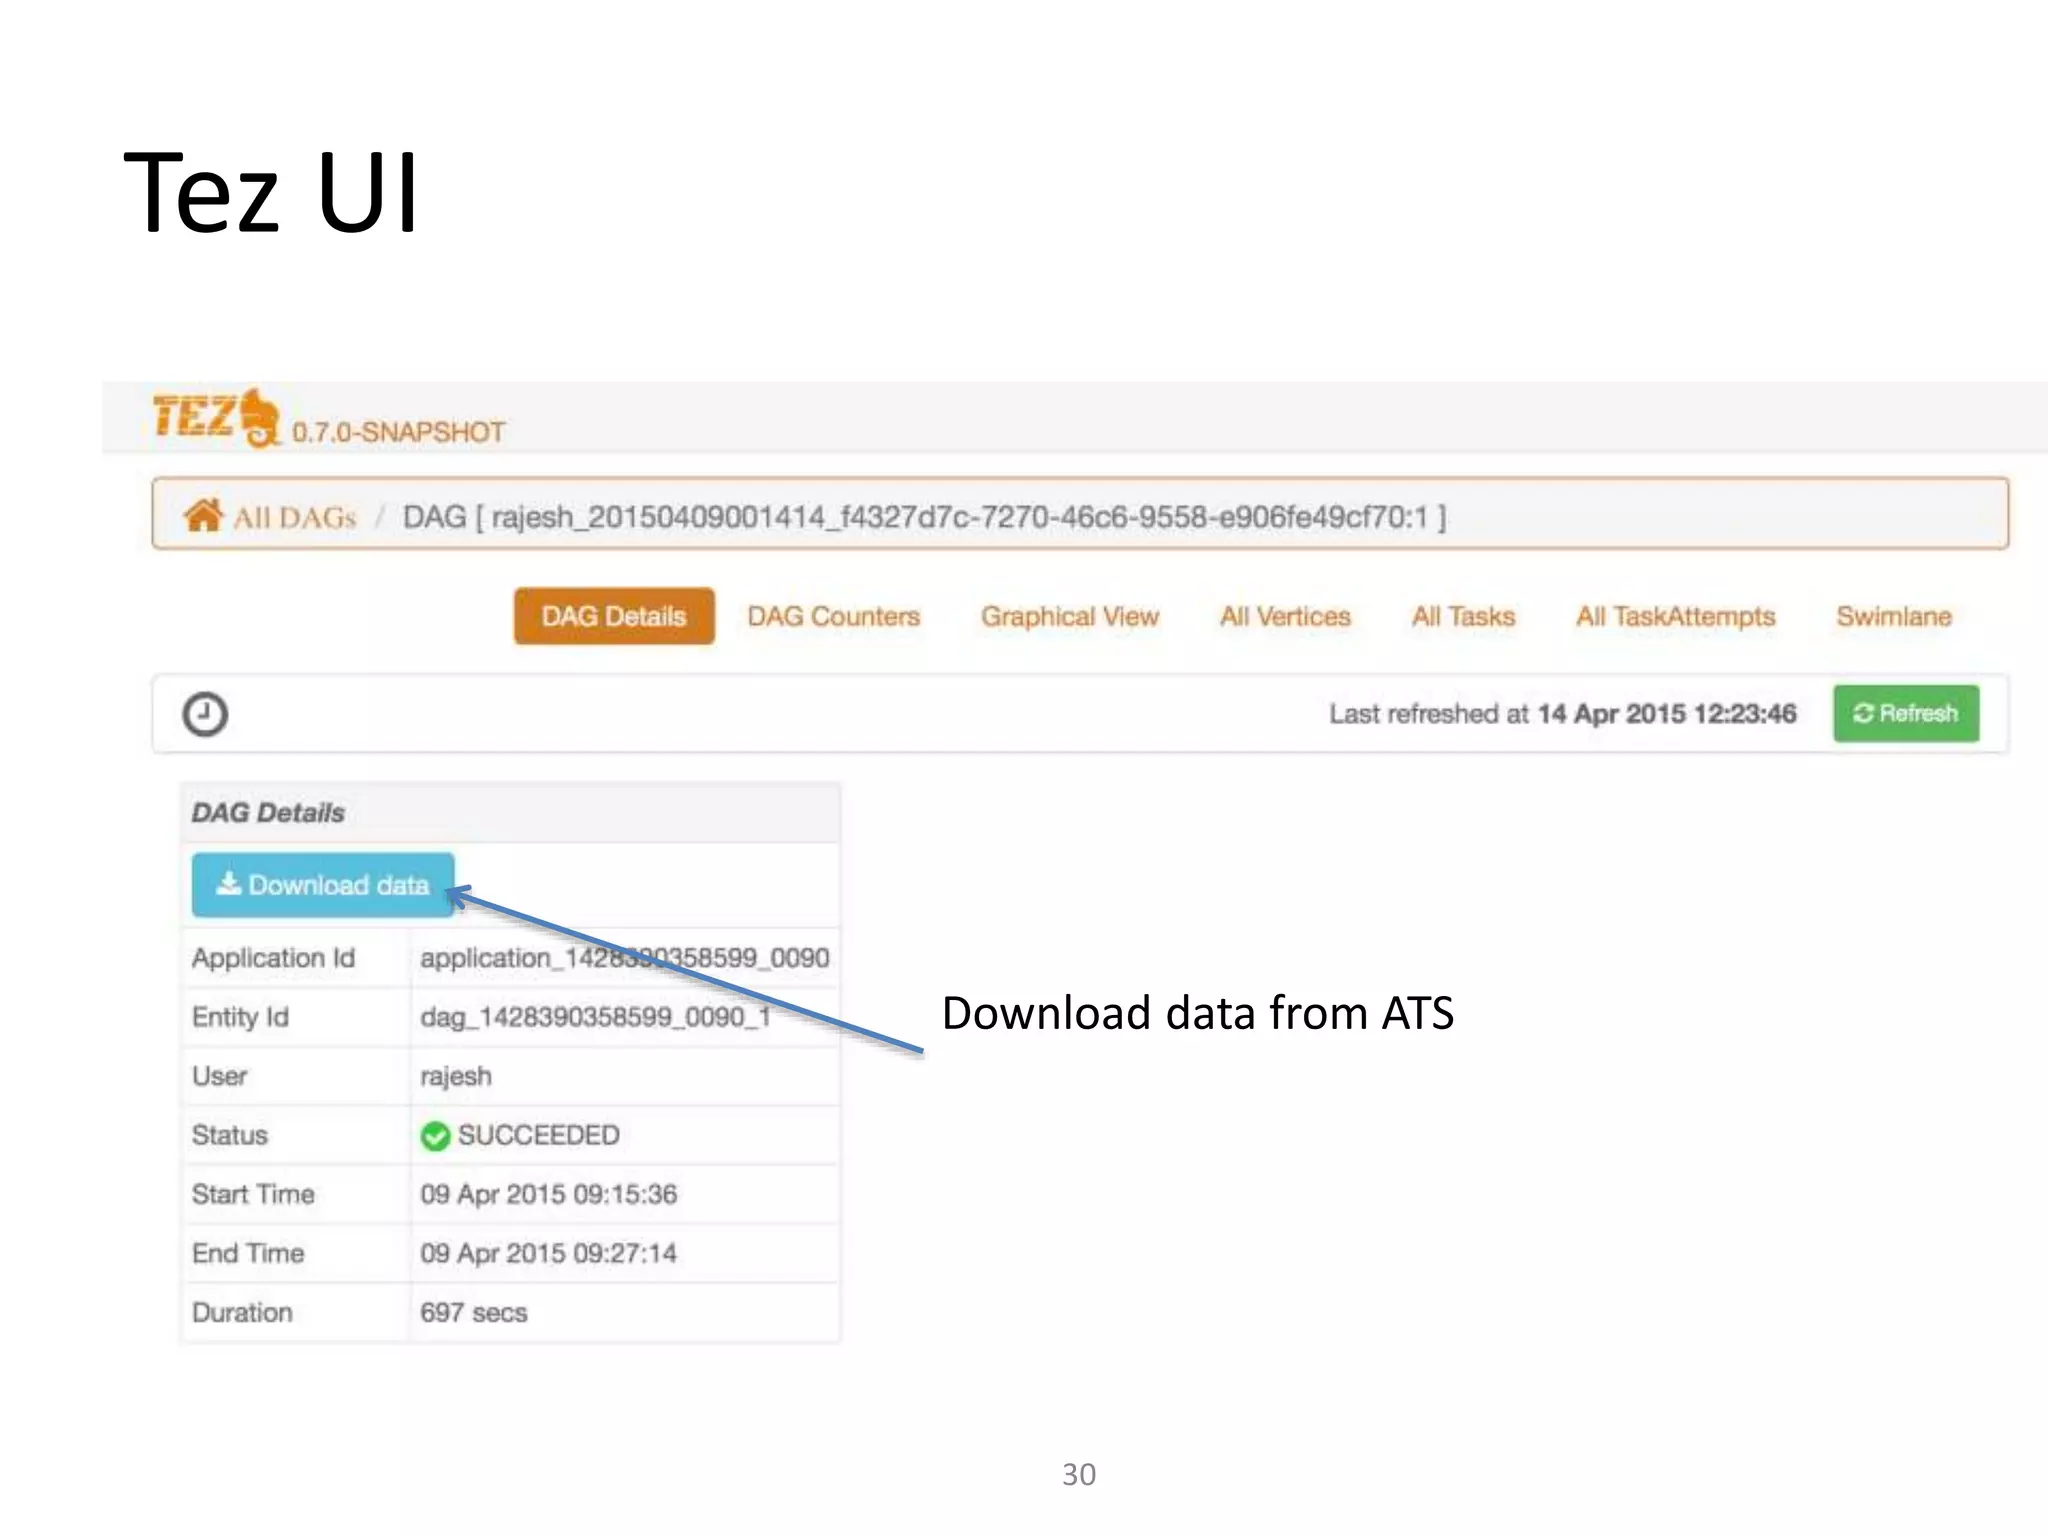Click the Entity Id label
This screenshot has height=1536, width=2048.
(241, 1017)
